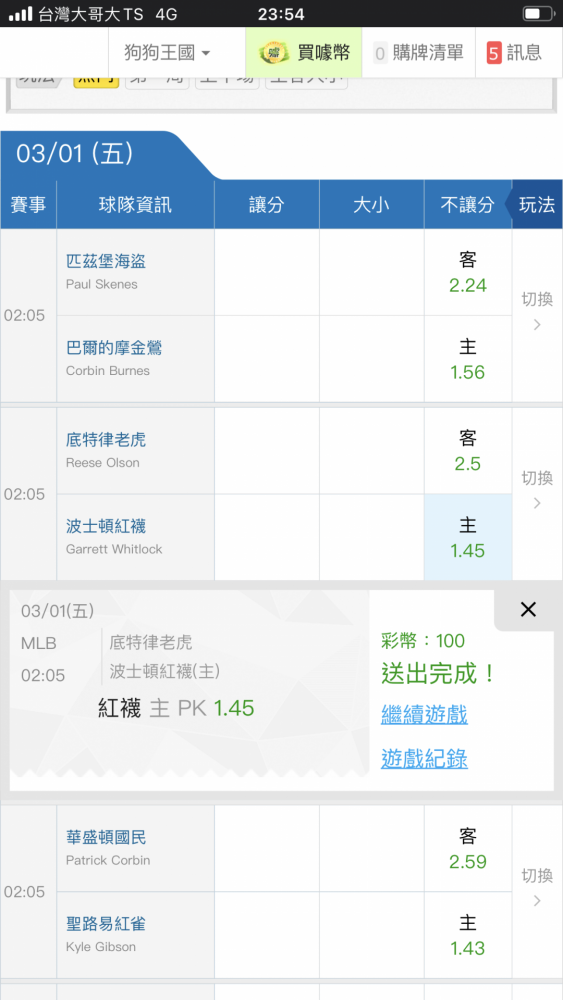
Task: Select Nationals away odds 2.59
Action: [x=468, y=848]
